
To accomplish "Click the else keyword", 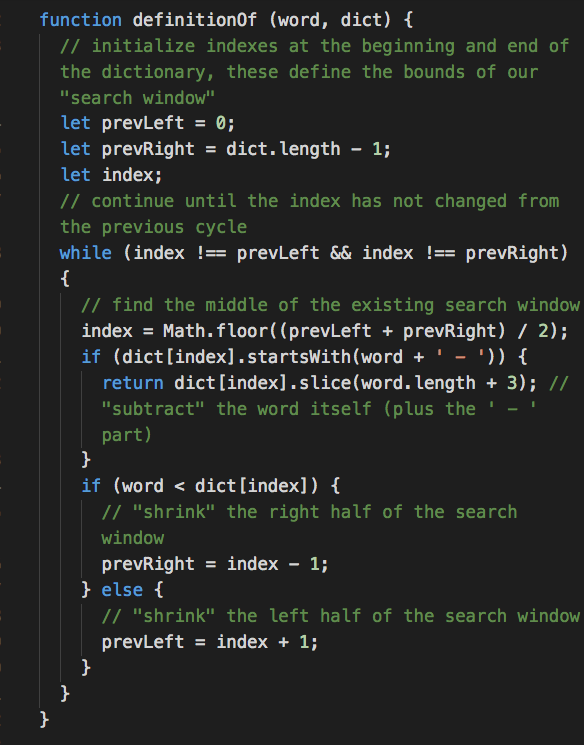I will [122, 590].
